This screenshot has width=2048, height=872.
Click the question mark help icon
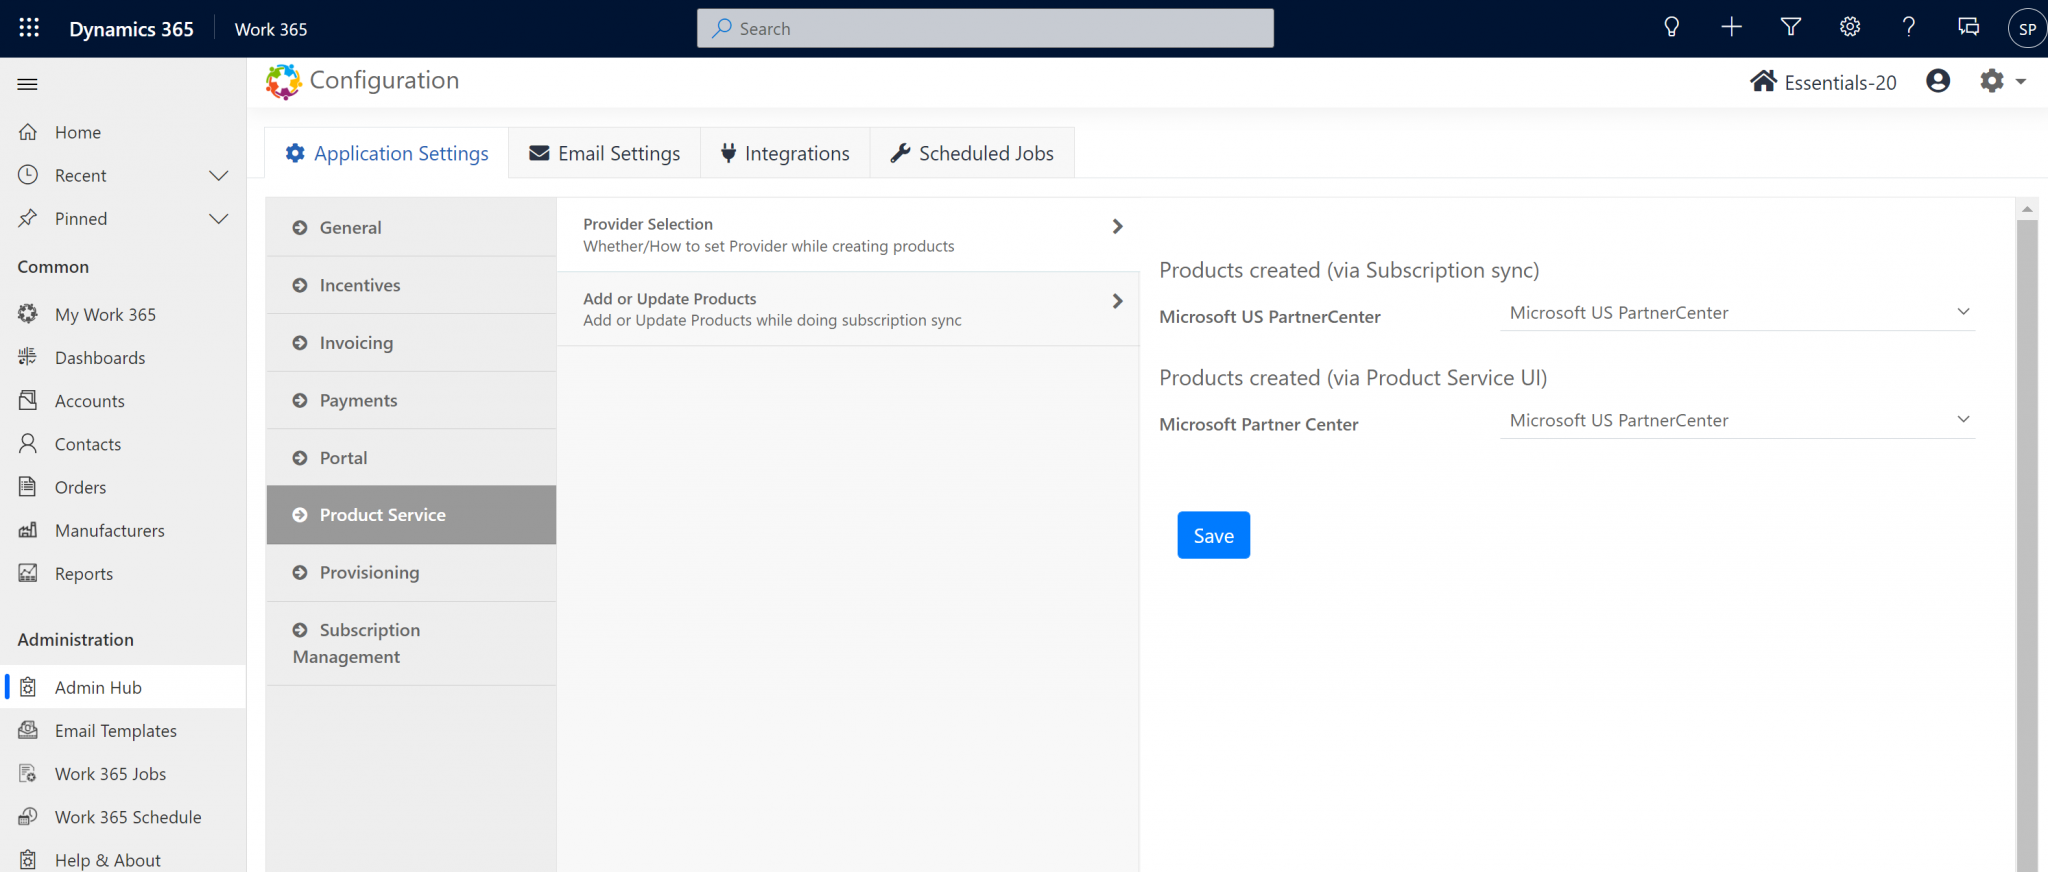click(x=1909, y=27)
